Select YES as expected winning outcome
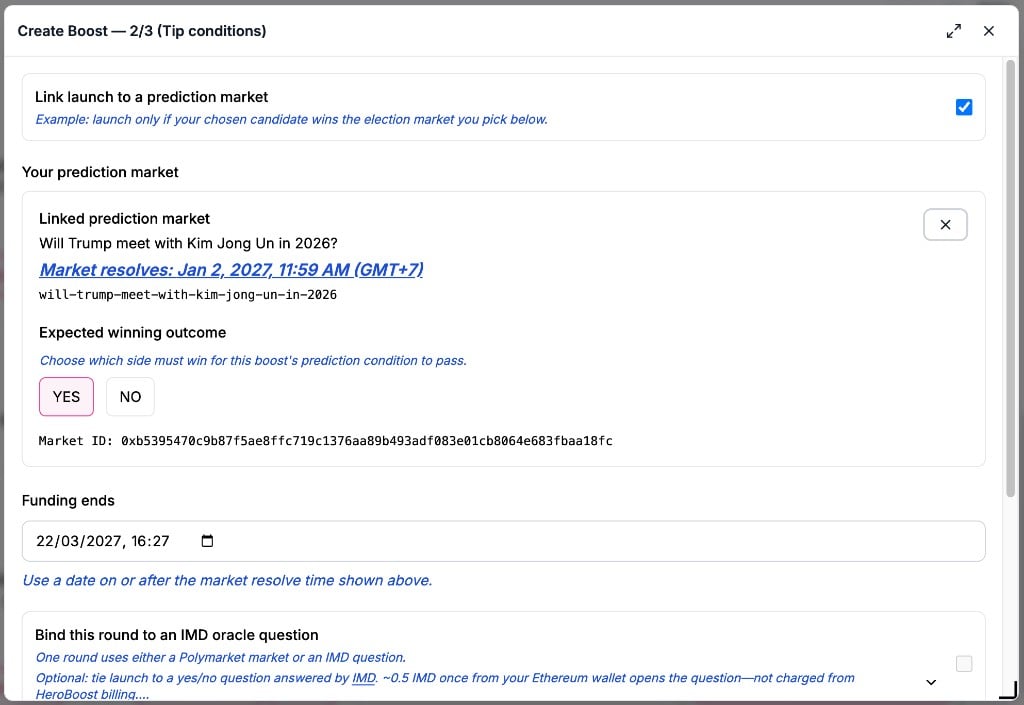Image resolution: width=1024 pixels, height=705 pixels. pos(67,397)
